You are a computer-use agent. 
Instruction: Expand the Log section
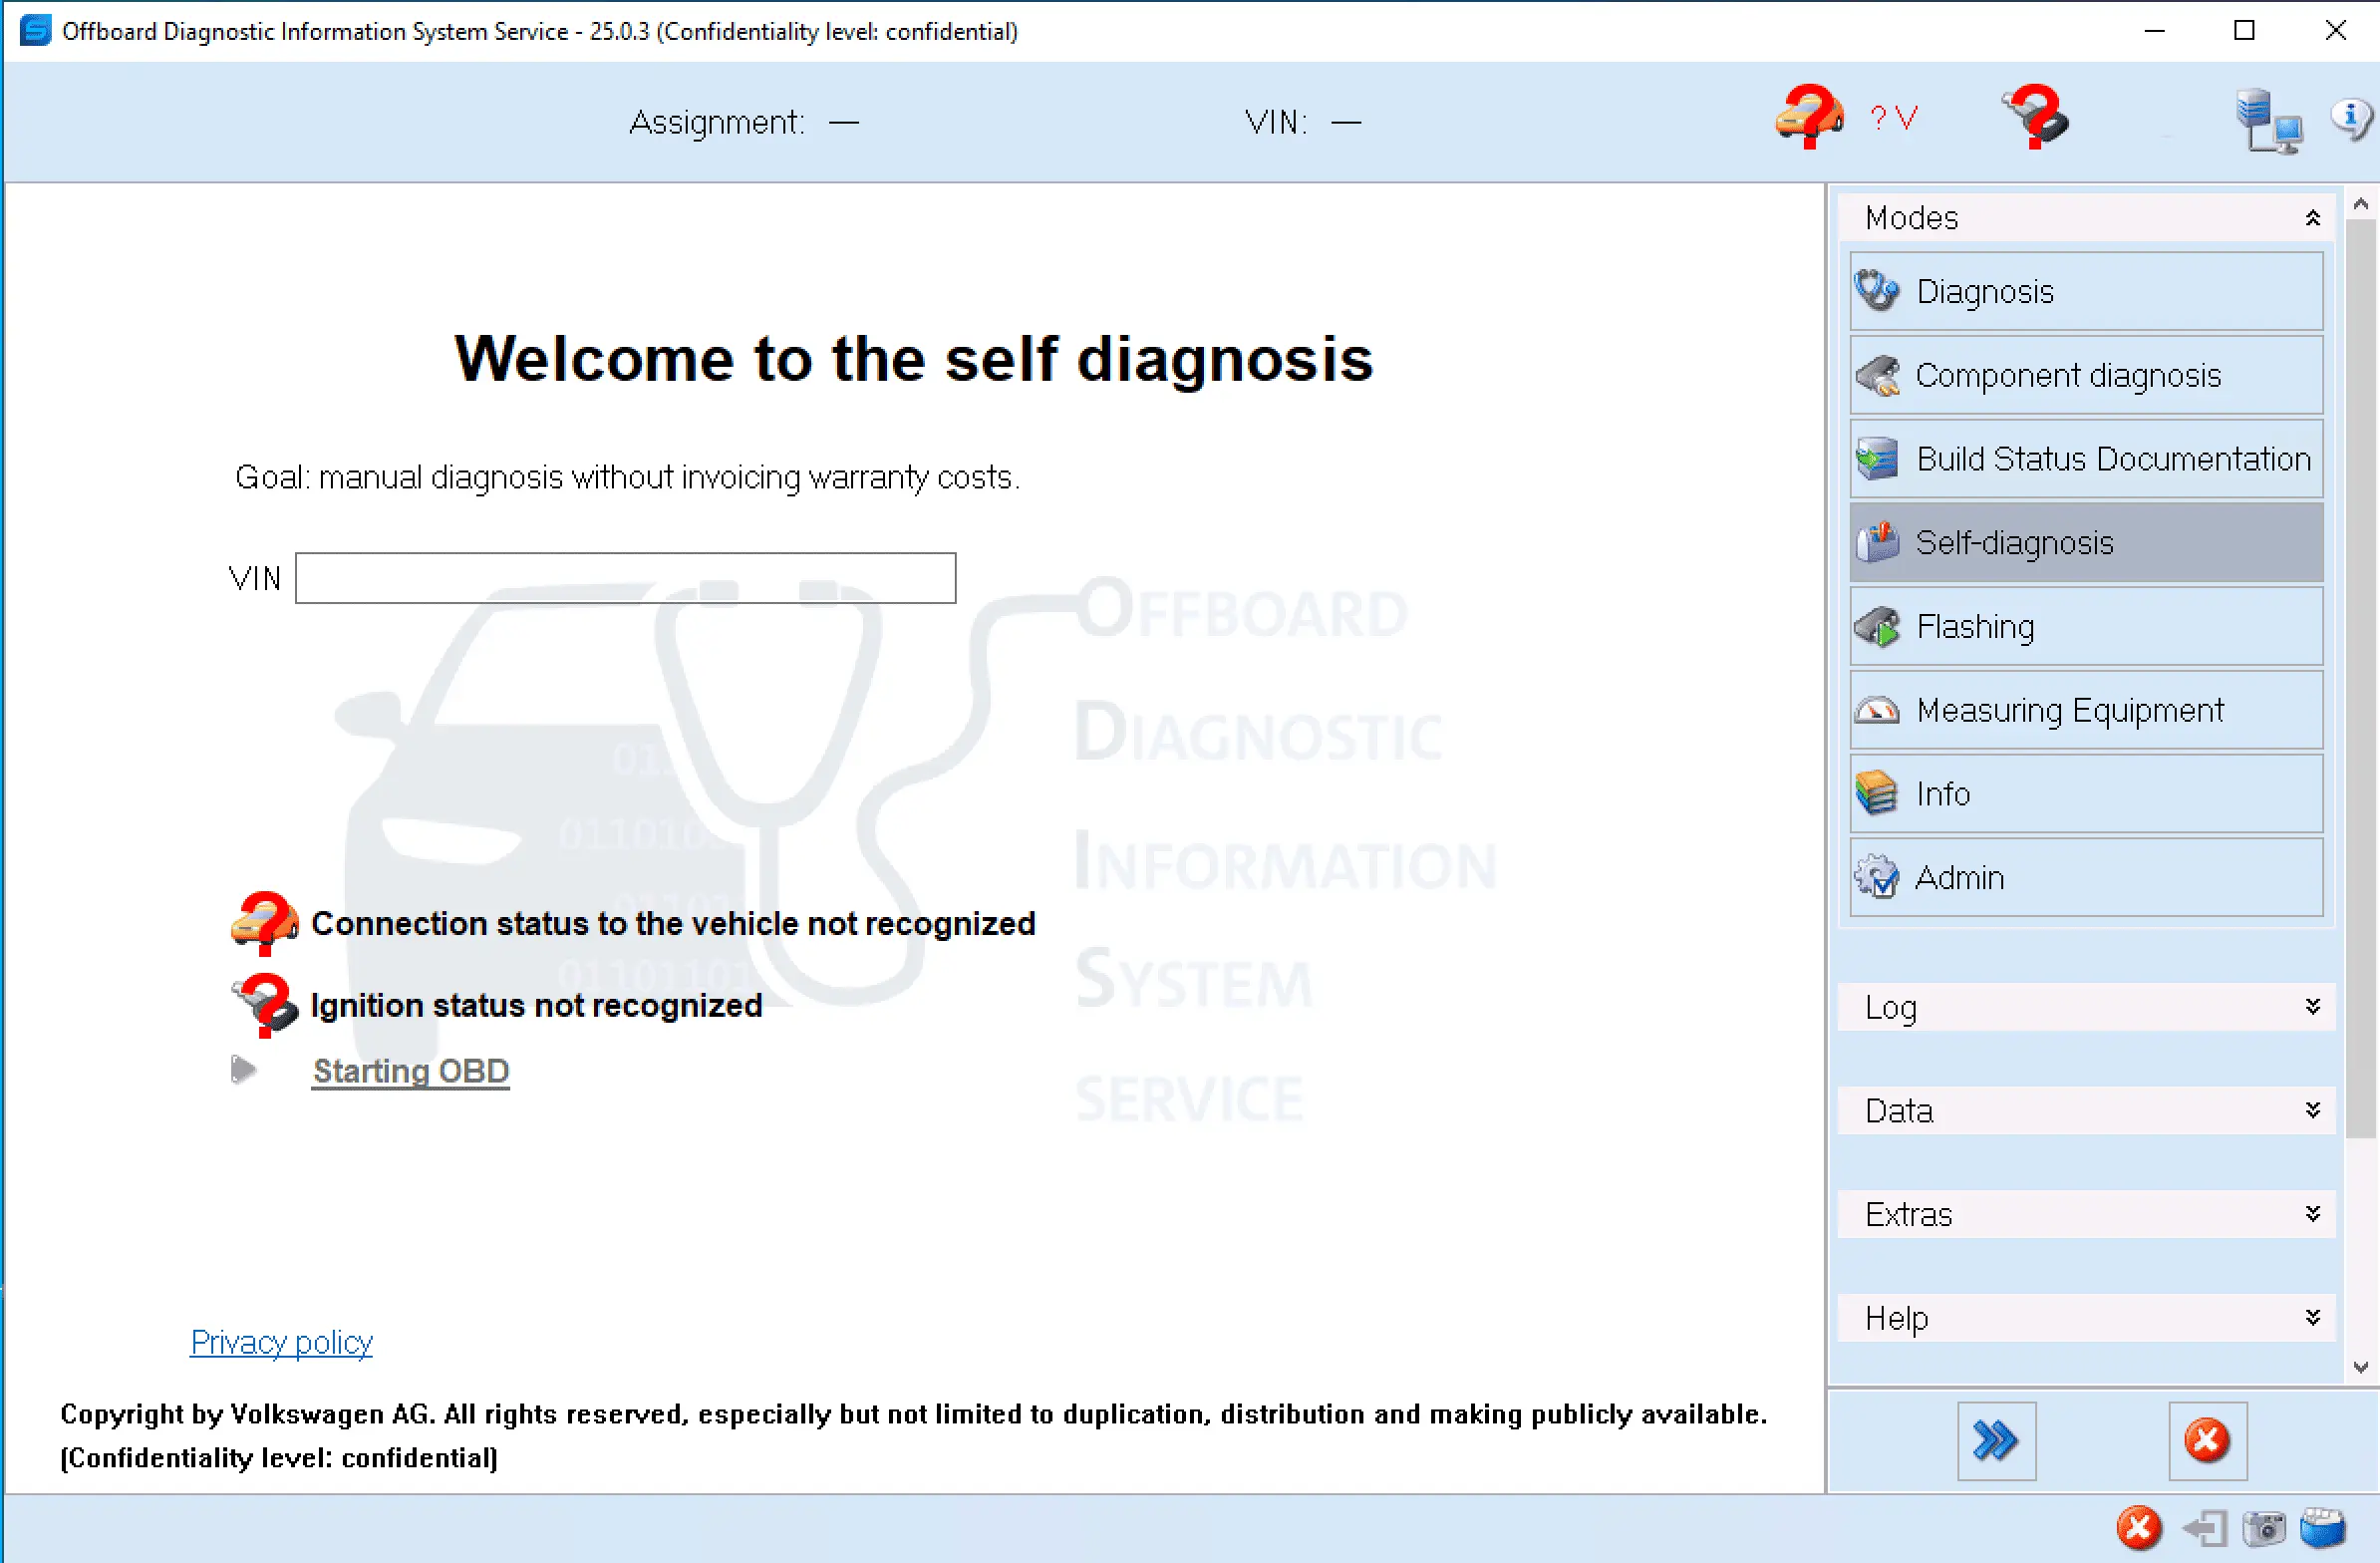click(2312, 1007)
